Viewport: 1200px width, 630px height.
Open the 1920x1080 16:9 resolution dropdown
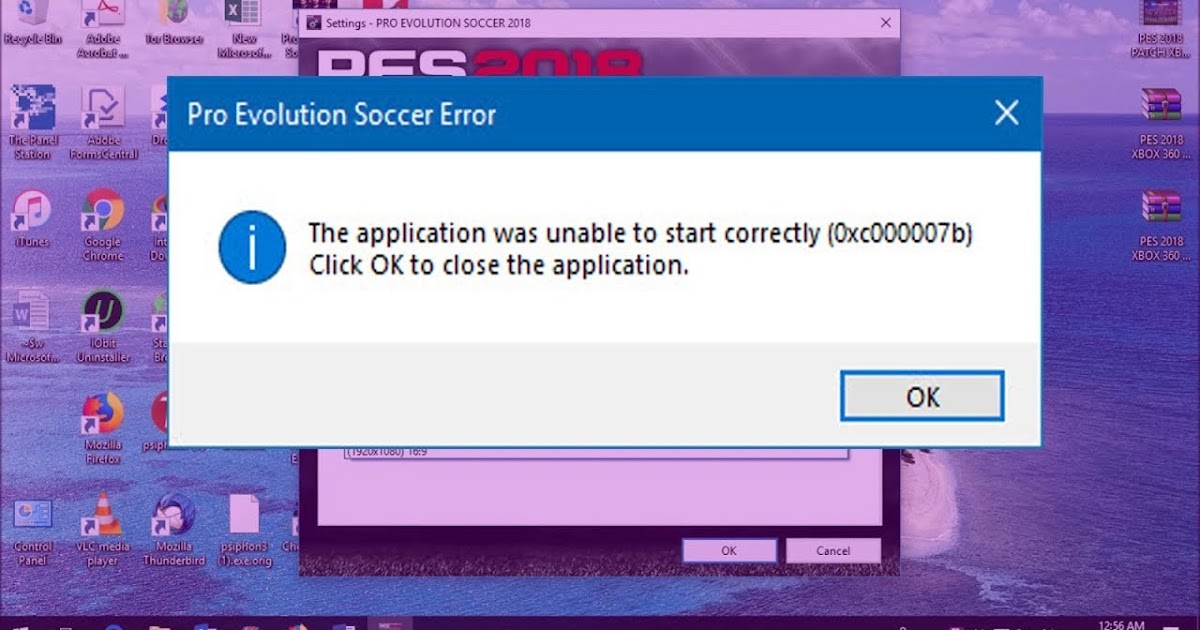596,452
